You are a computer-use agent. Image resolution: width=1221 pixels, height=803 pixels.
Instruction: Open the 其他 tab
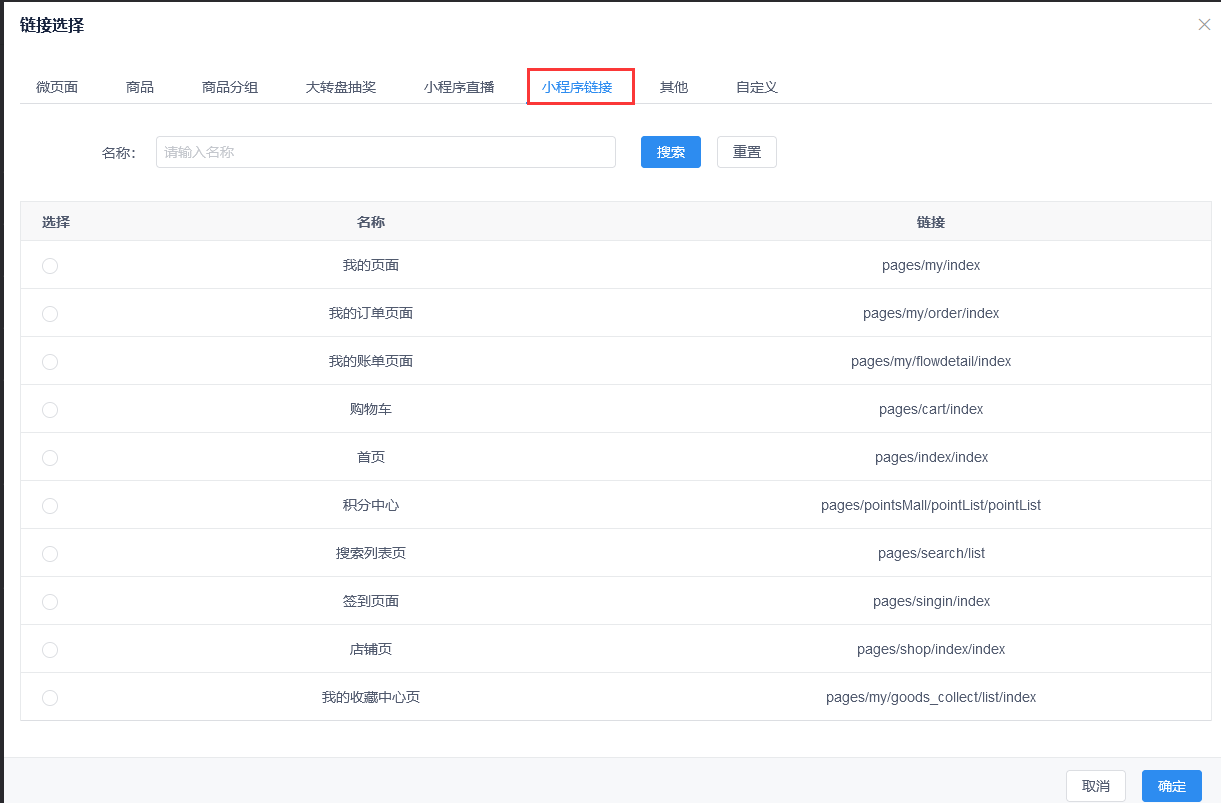[674, 87]
